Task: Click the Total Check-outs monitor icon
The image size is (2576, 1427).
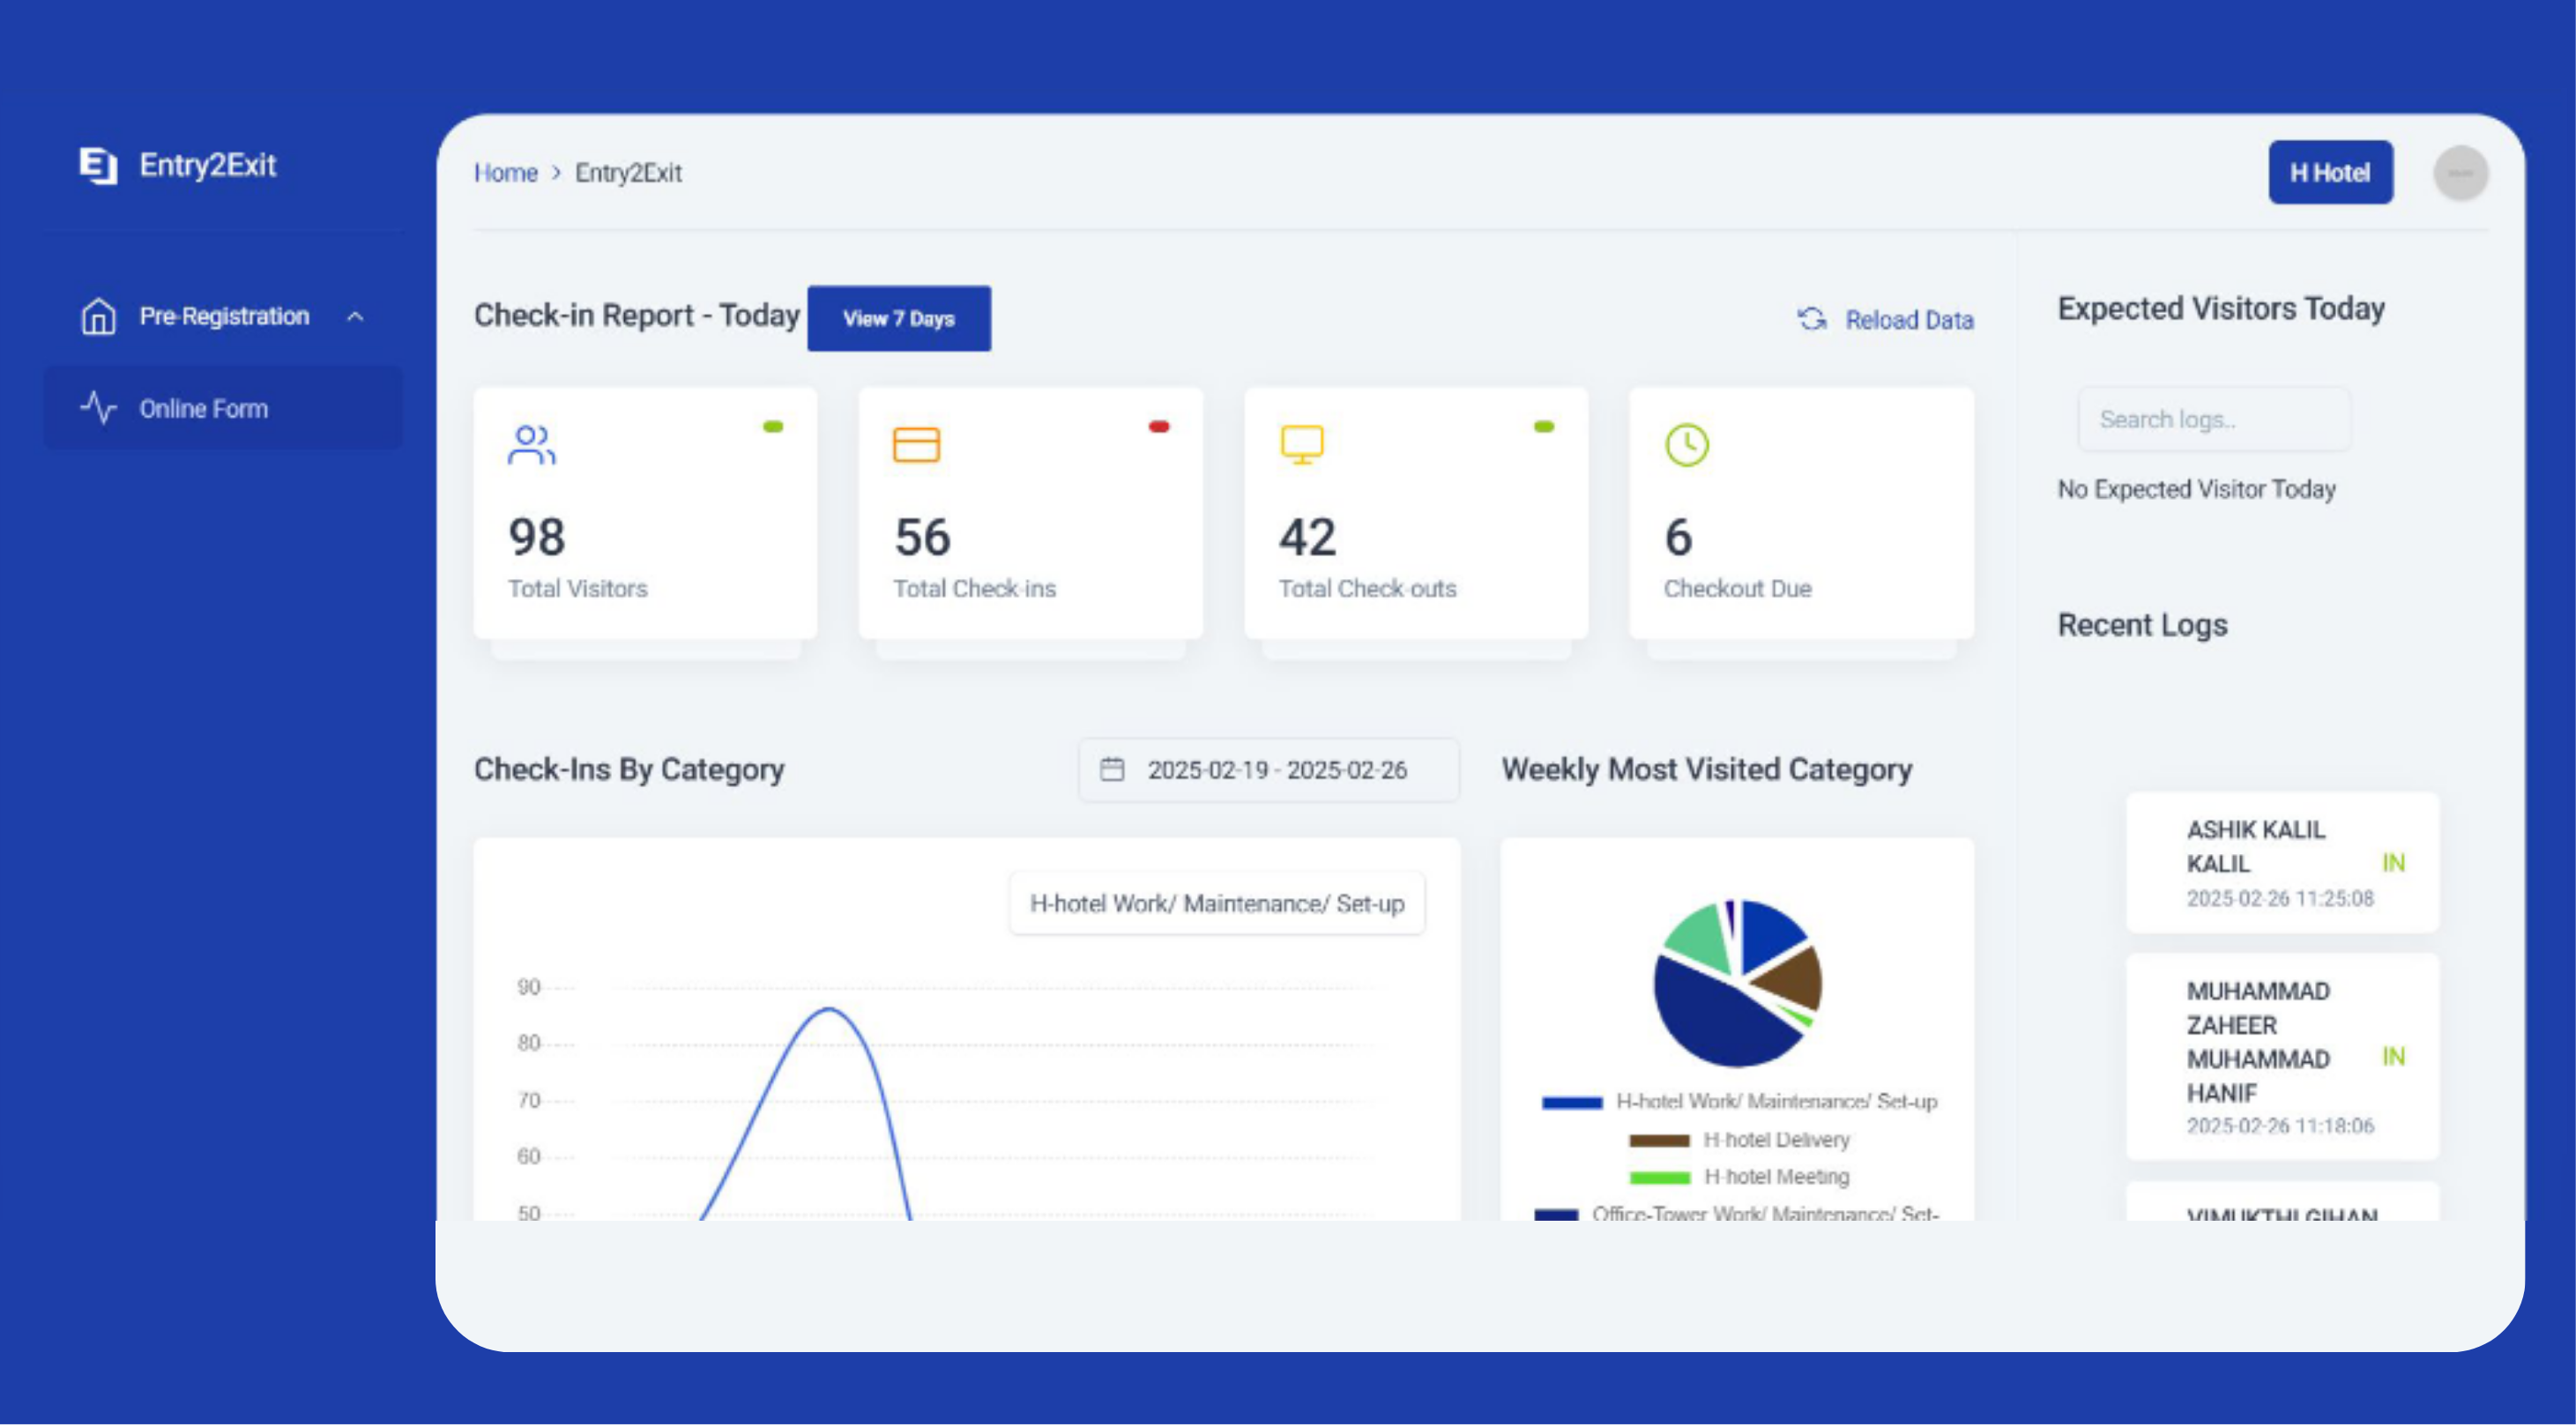Action: click(1302, 445)
